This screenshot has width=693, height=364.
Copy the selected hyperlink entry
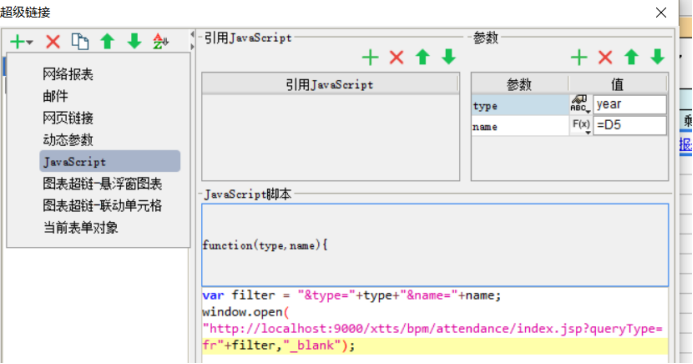(x=80, y=42)
